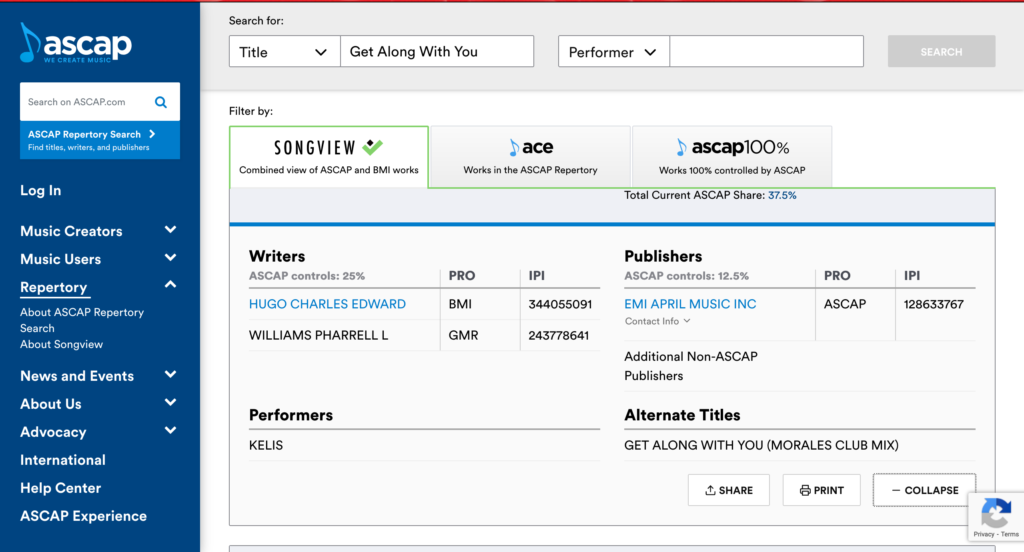
Task: Open the ASCAP Experience page
Action: (x=84, y=516)
